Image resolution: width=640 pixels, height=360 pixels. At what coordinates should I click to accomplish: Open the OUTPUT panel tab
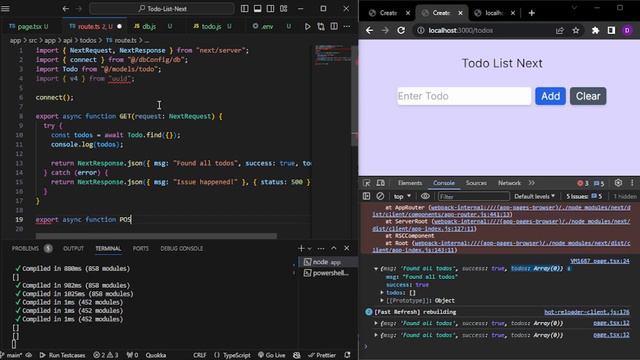pos(73,248)
